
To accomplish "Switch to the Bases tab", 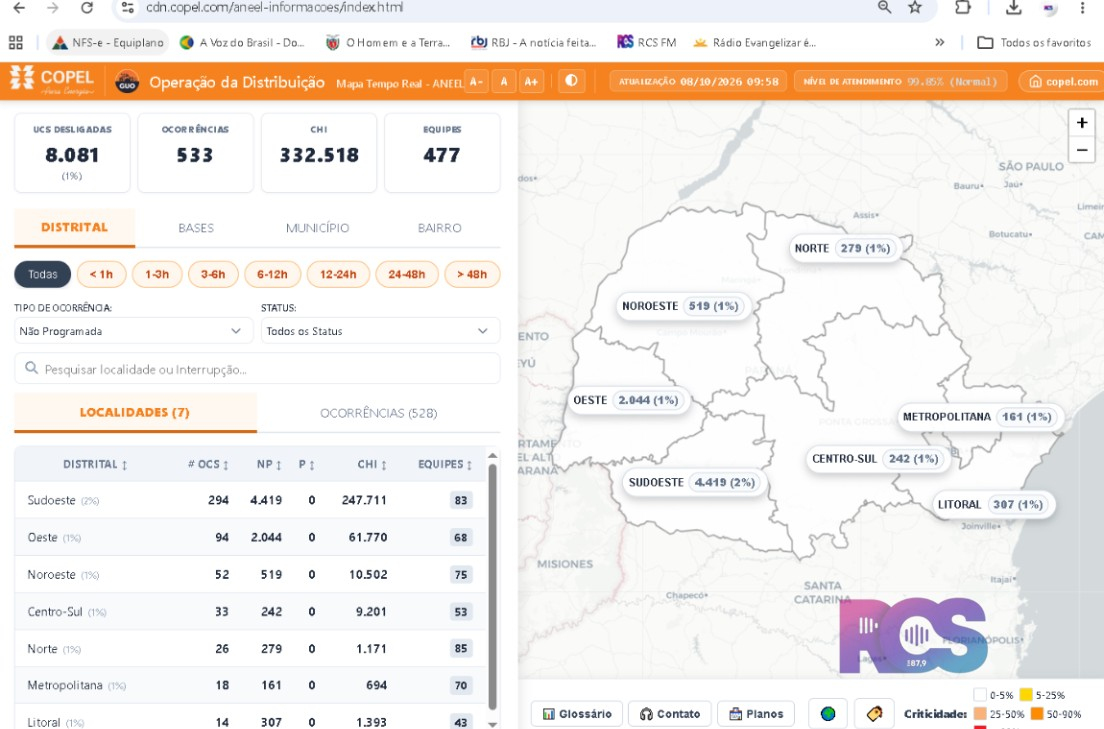I will [x=196, y=228].
